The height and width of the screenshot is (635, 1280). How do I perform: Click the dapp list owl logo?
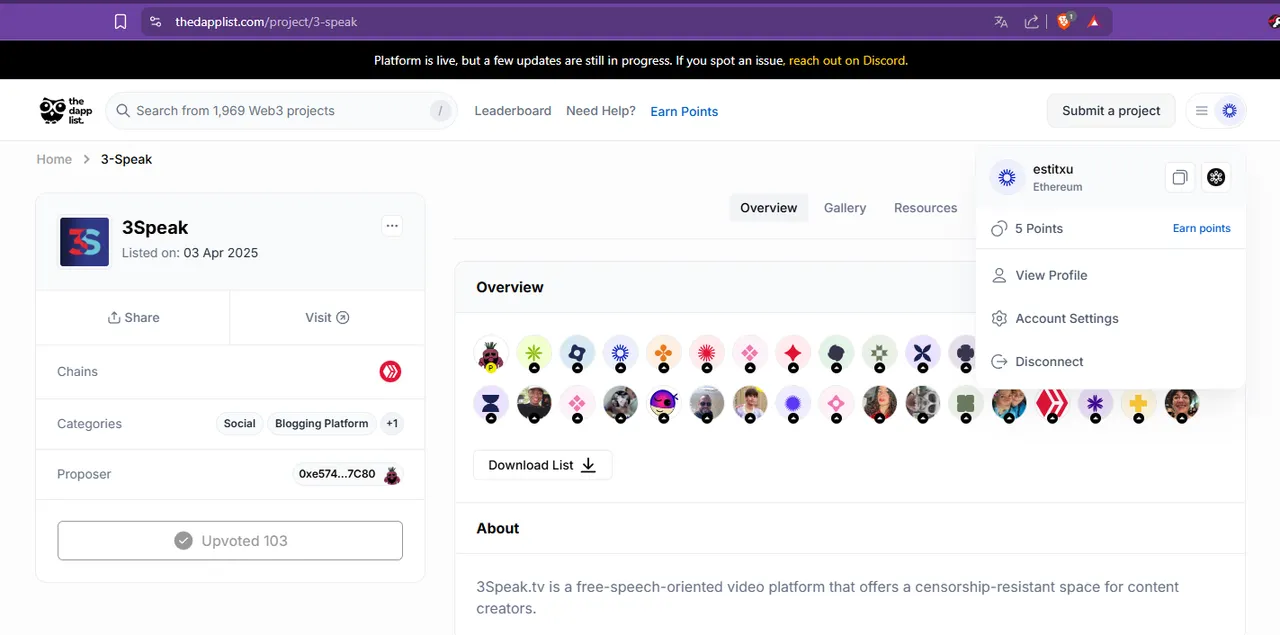[65, 110]
